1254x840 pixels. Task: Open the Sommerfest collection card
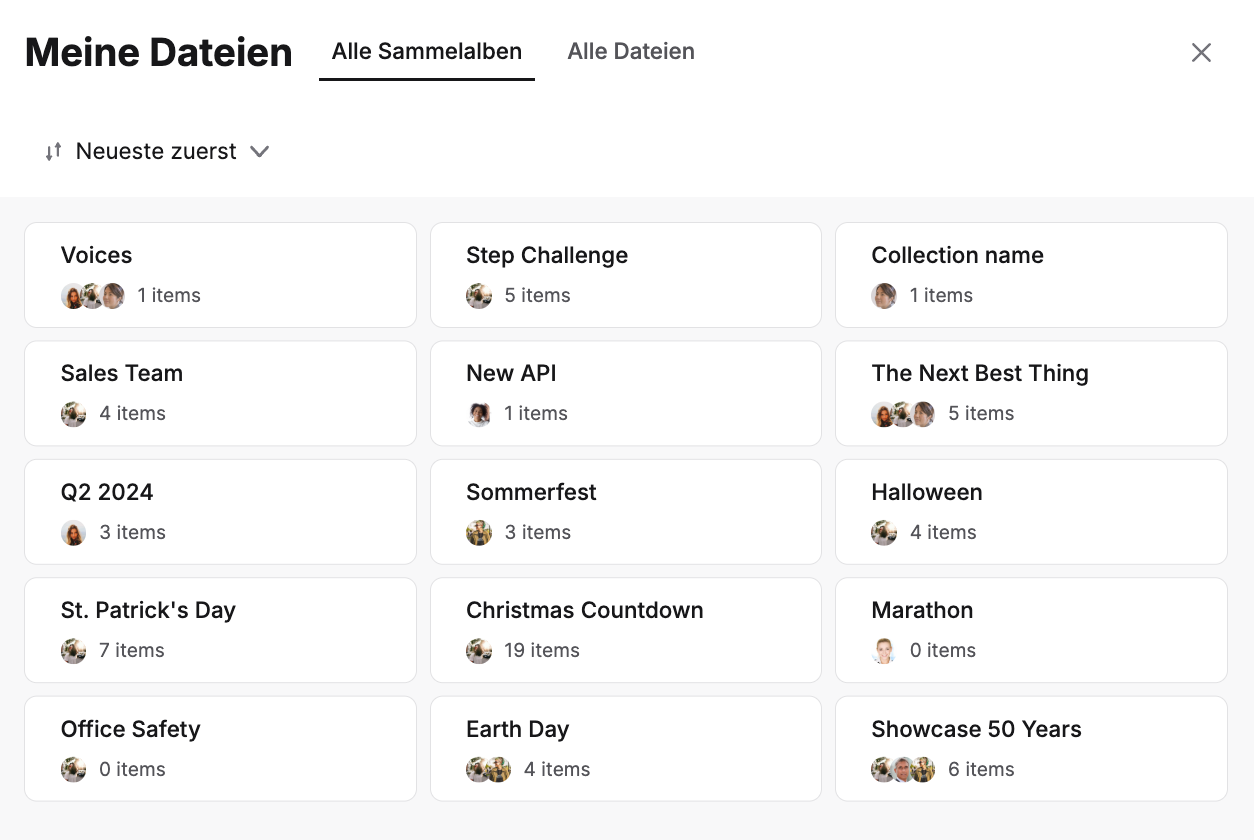(626, 512)
